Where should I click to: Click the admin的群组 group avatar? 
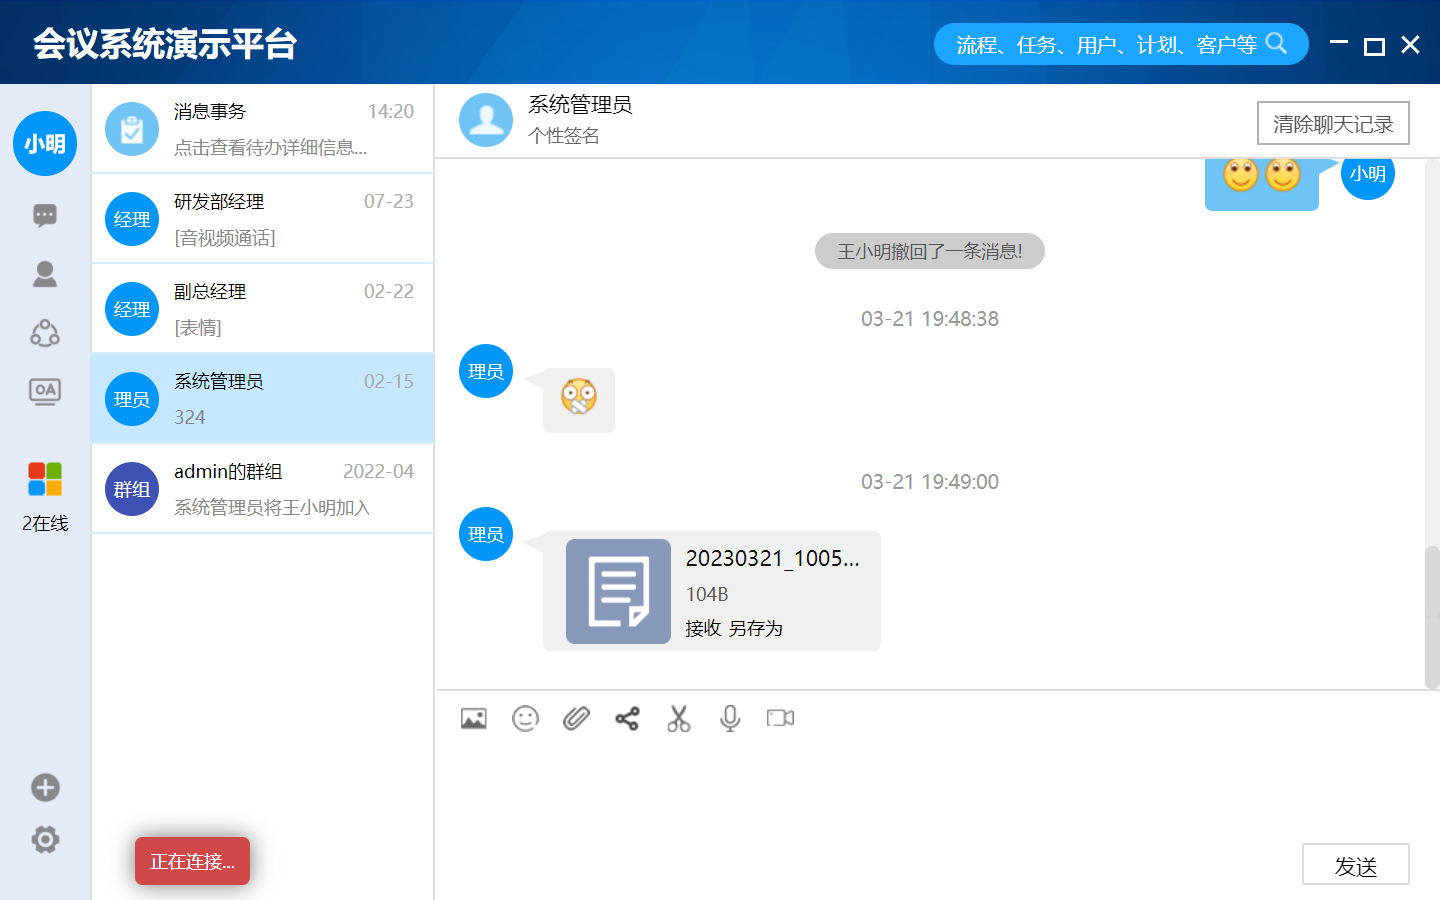(132, 489)
